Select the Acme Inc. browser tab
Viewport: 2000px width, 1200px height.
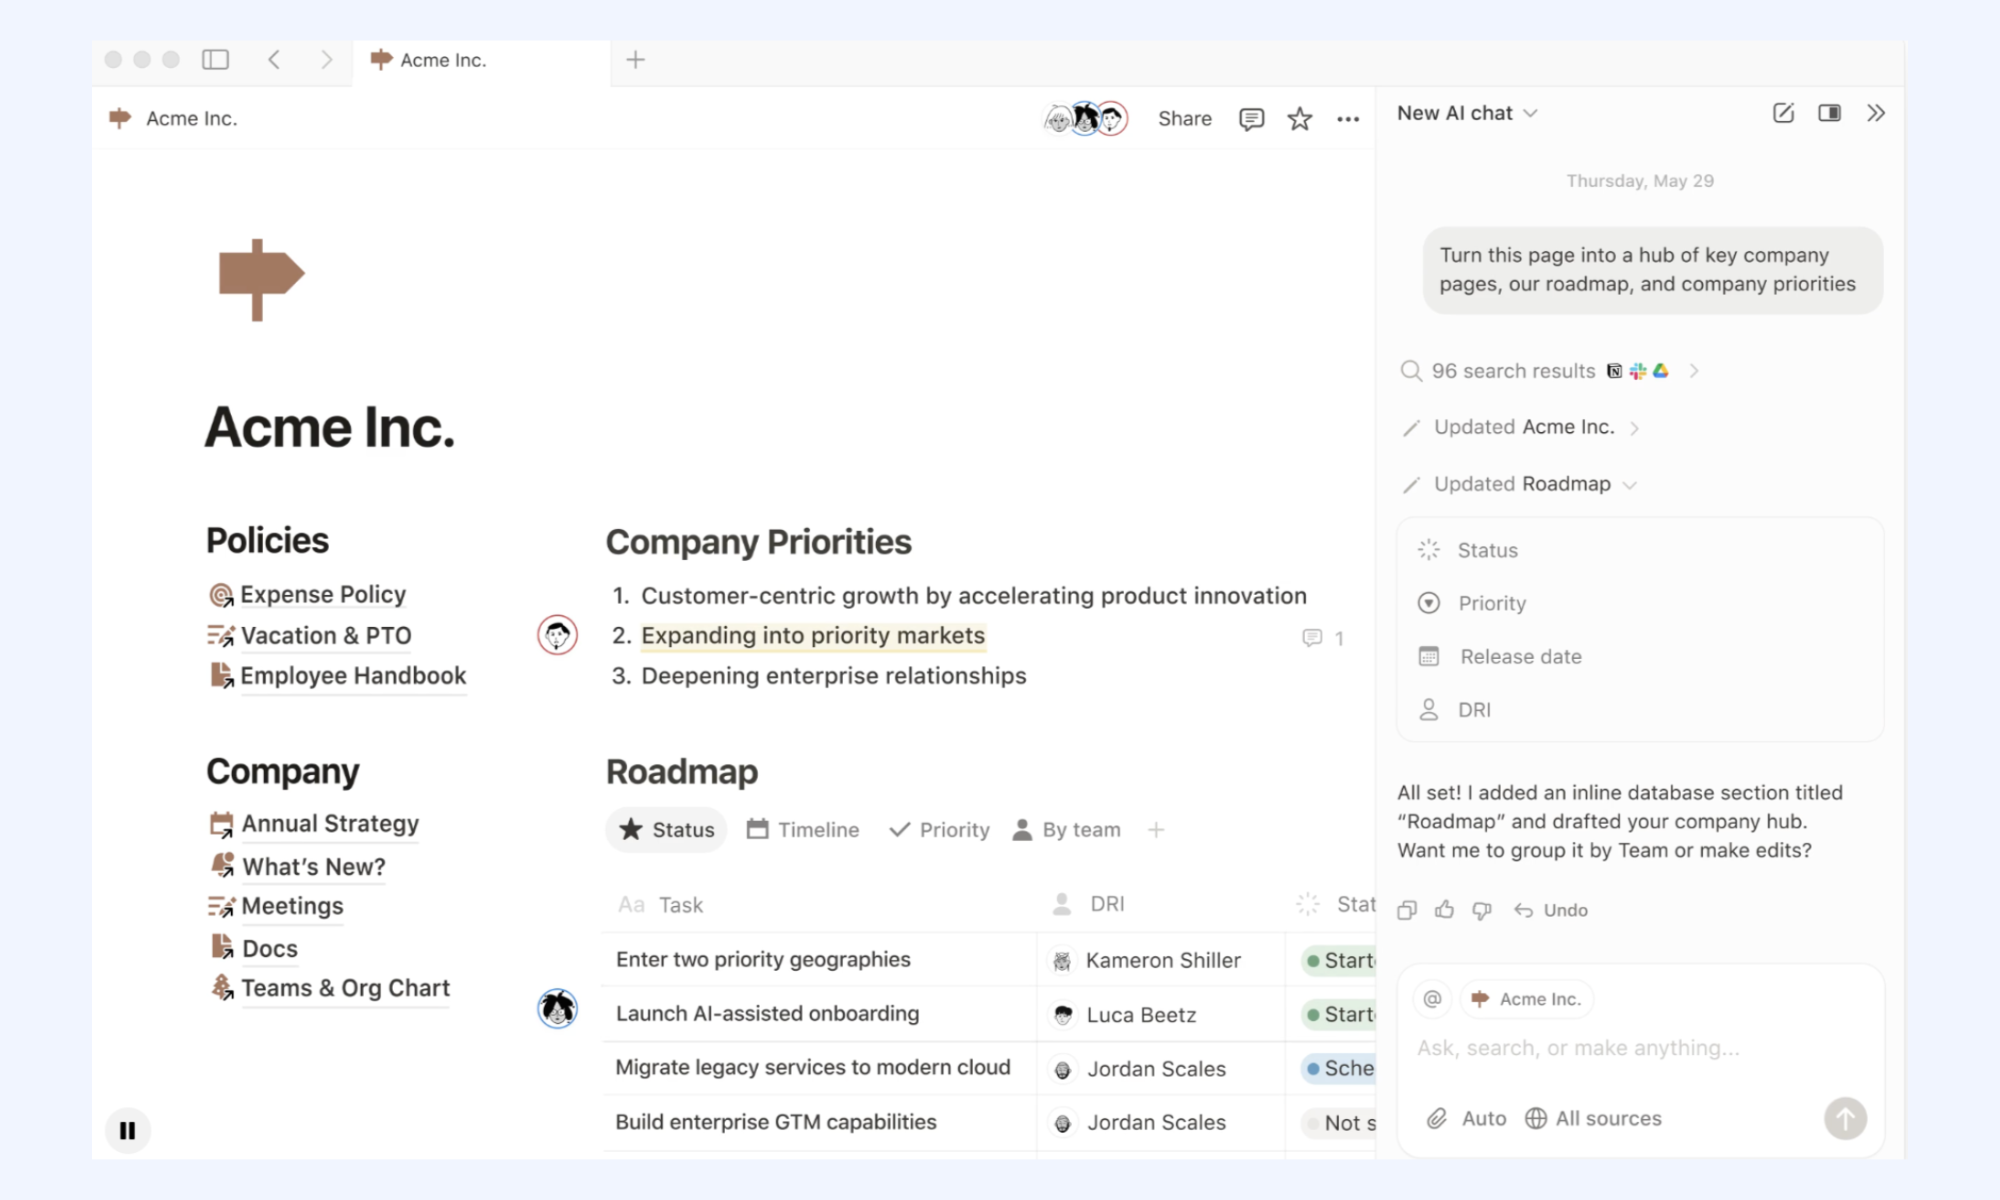point(481,61)
